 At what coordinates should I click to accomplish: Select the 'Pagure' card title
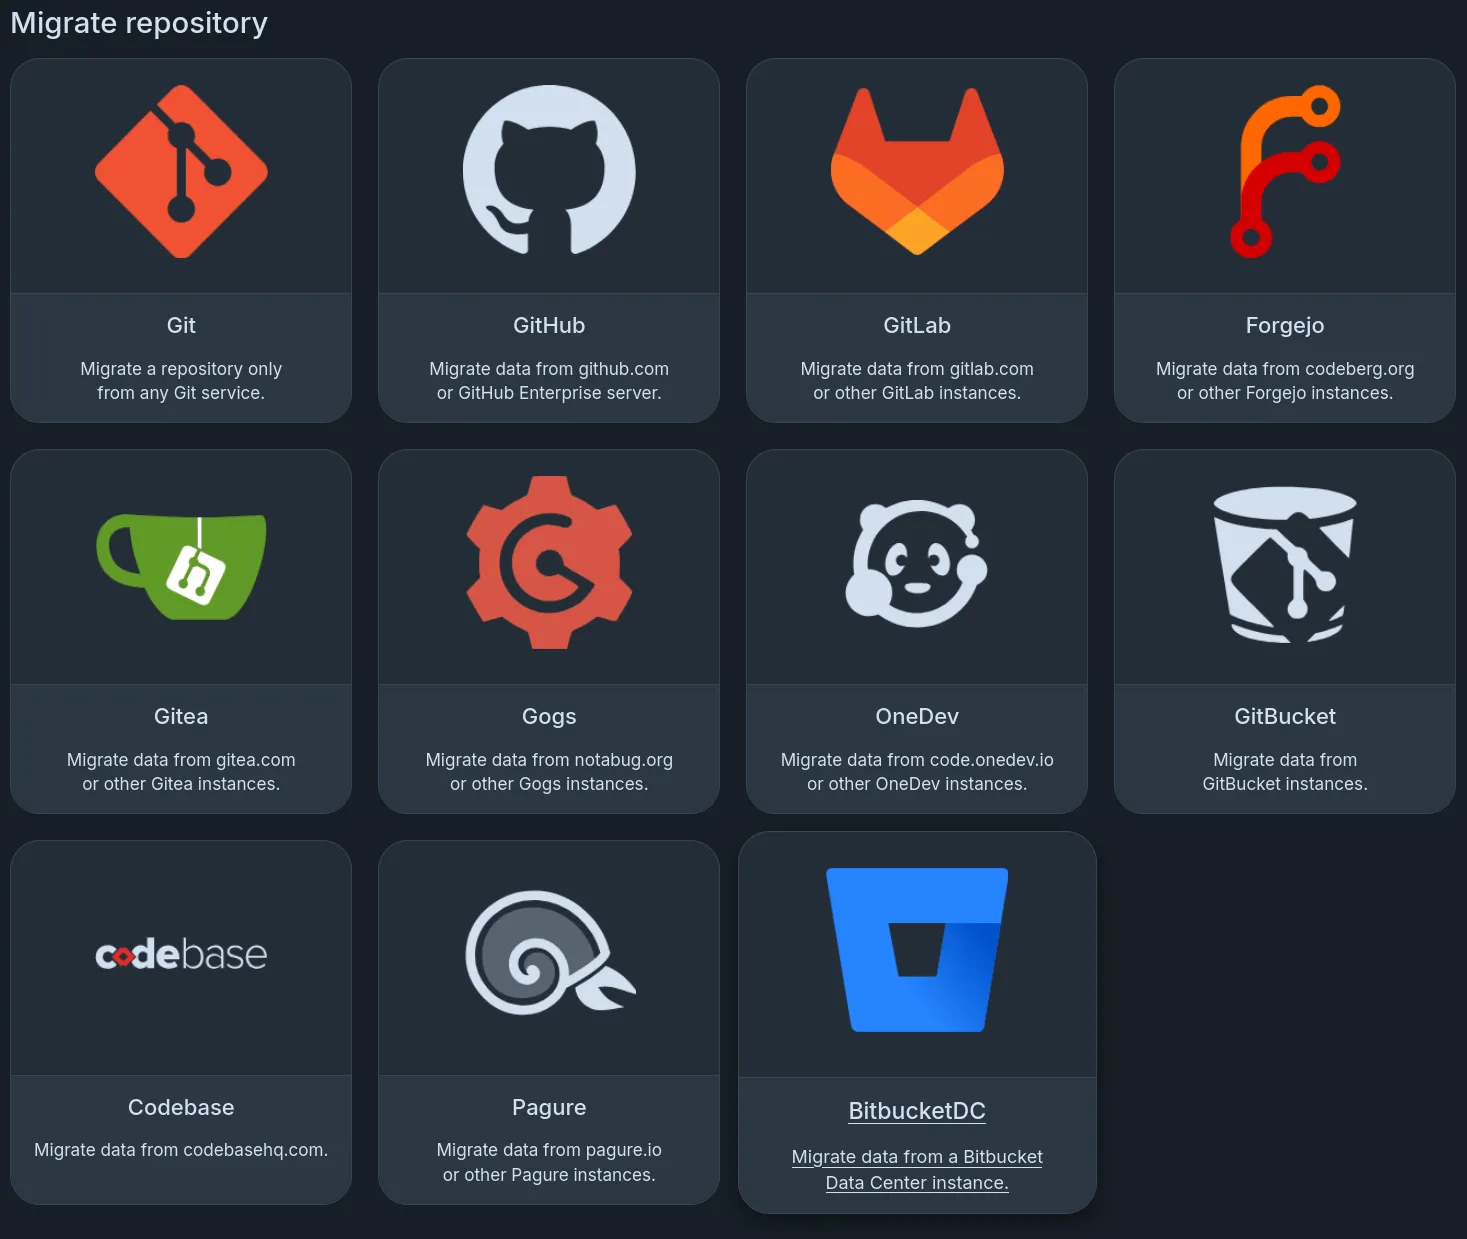(549, 1107)
